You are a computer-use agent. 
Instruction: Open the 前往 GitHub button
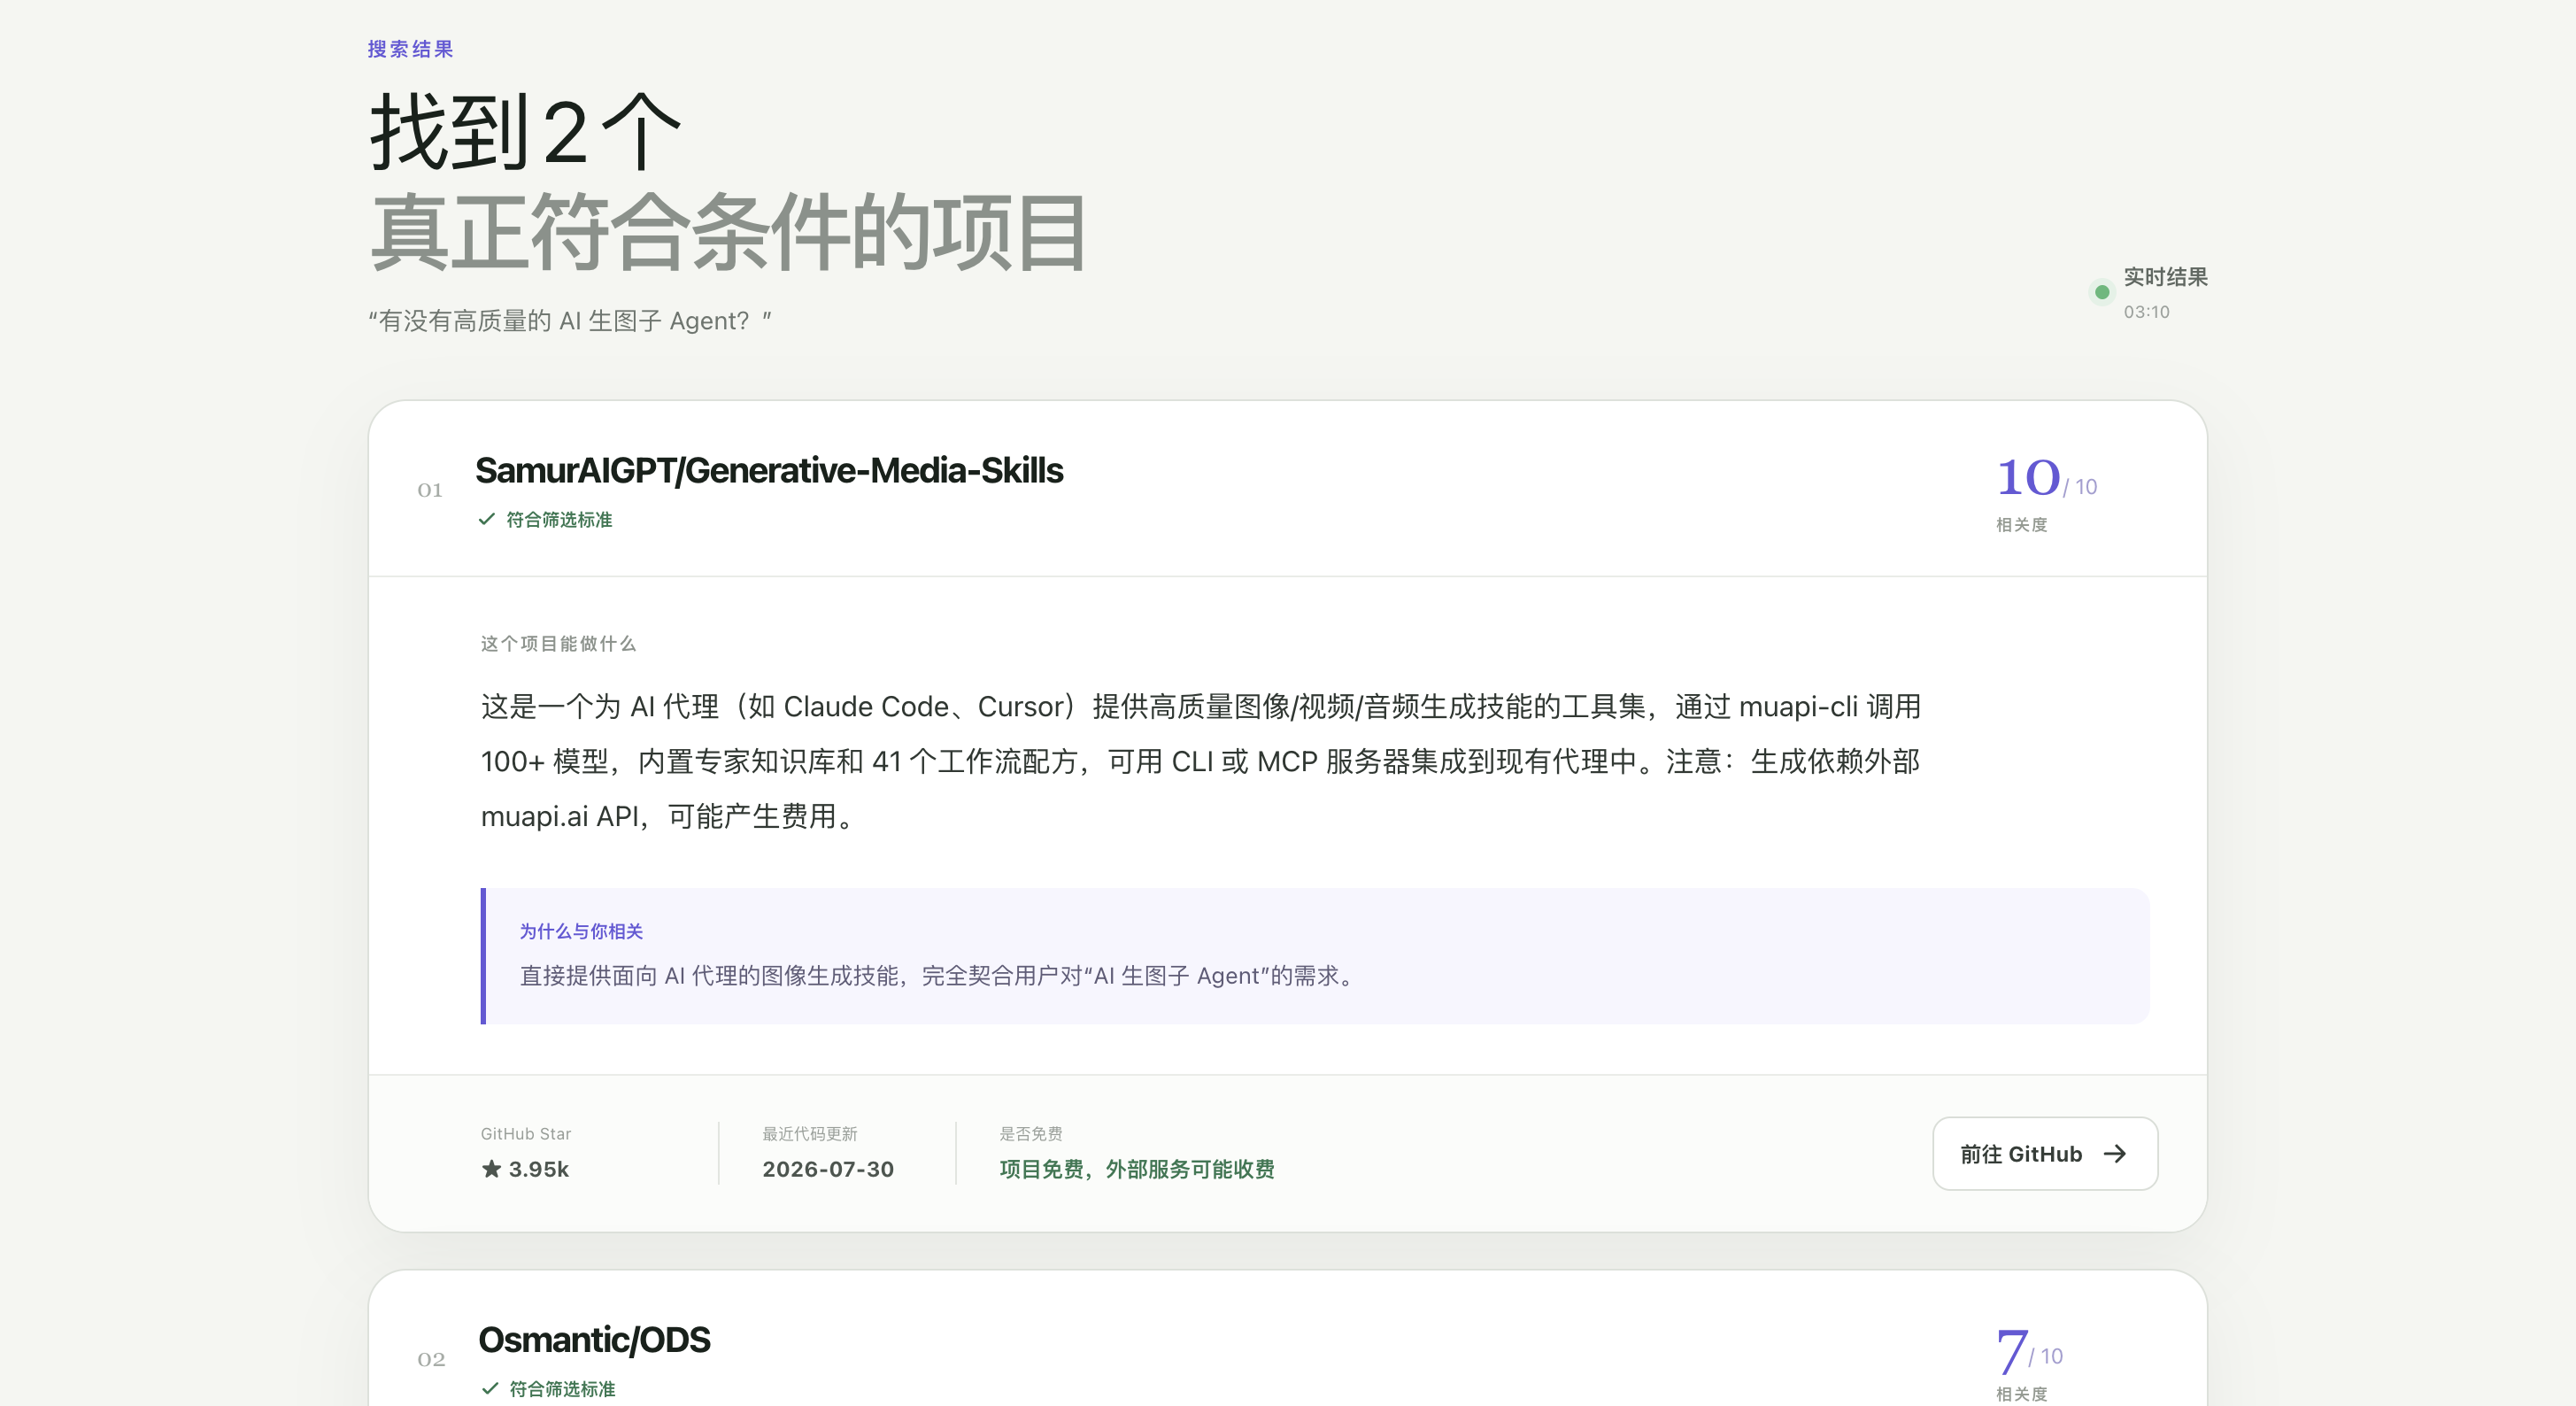click(x=2044, y=1153)
